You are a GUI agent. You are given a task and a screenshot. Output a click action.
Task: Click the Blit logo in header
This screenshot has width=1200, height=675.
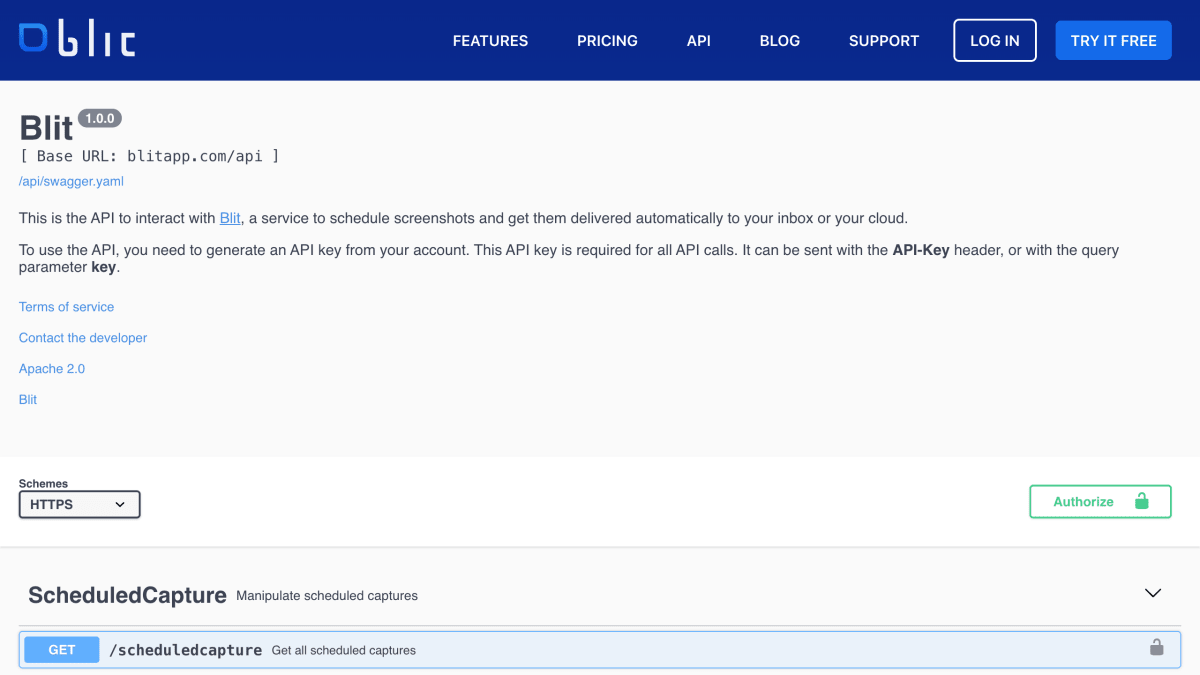pos(77,40)
